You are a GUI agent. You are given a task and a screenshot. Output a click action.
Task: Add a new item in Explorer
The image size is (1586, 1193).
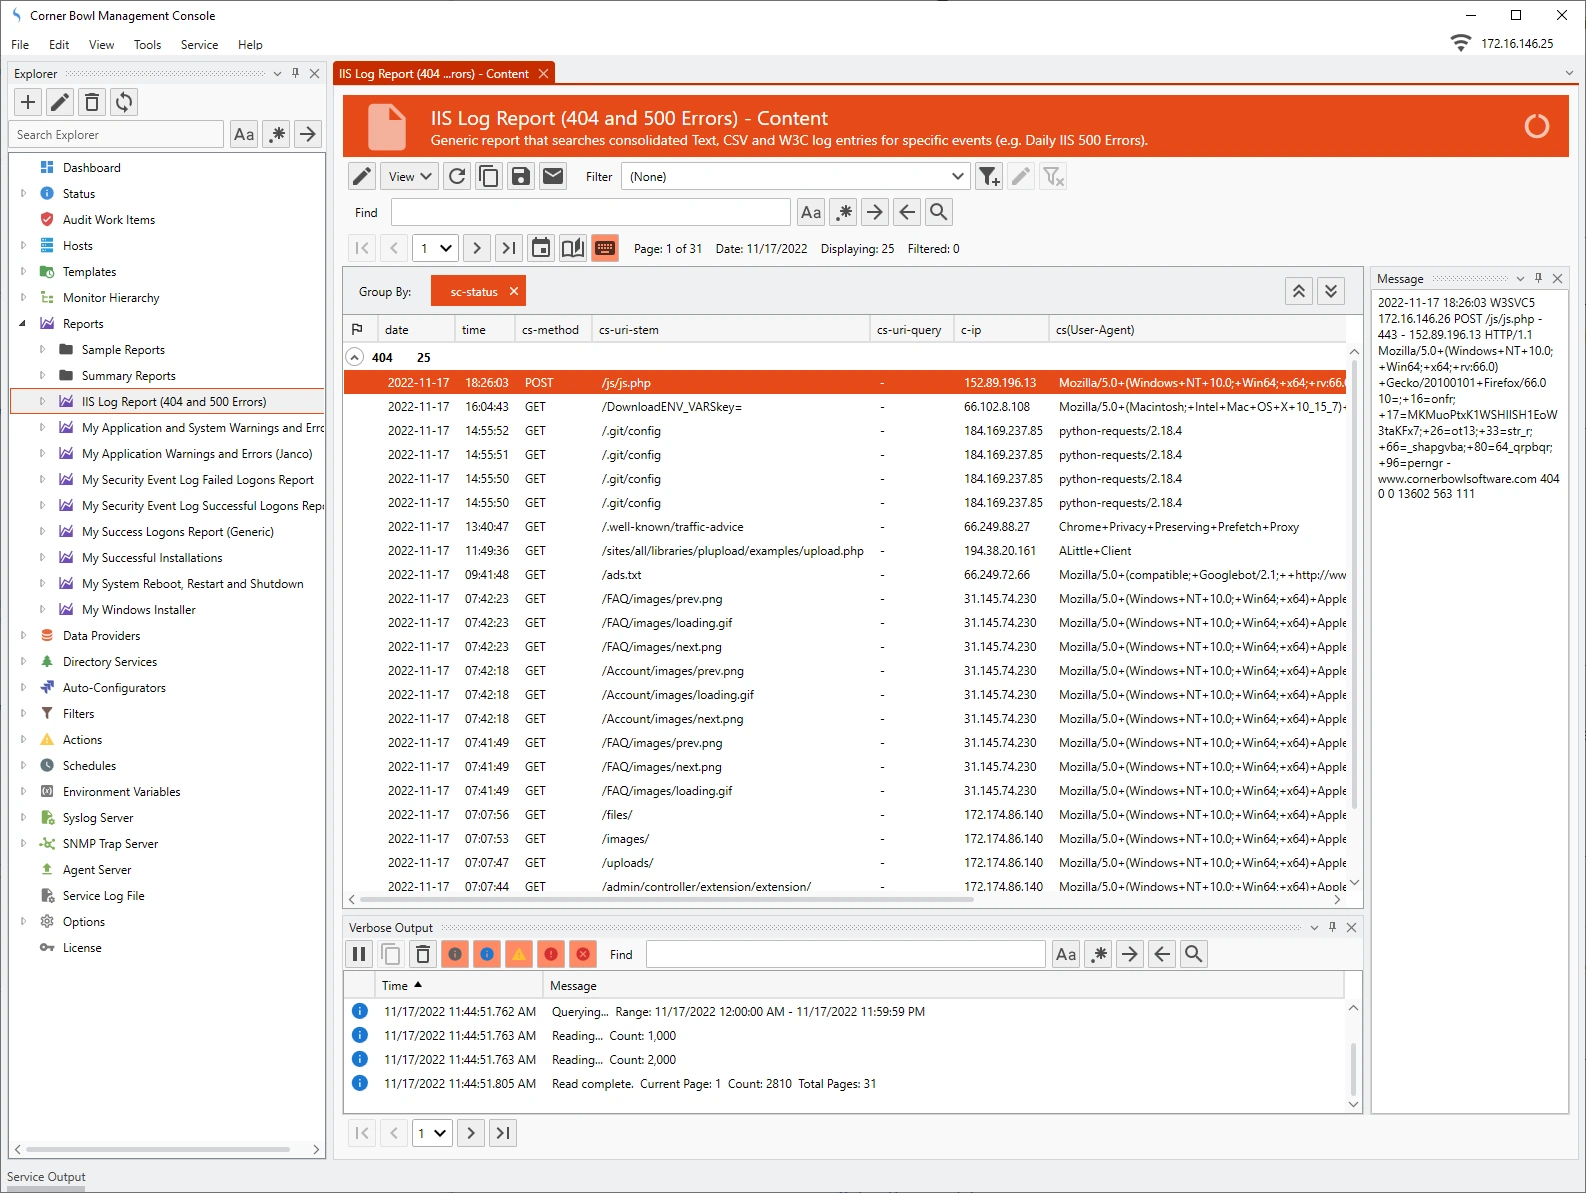click(28, 102)
